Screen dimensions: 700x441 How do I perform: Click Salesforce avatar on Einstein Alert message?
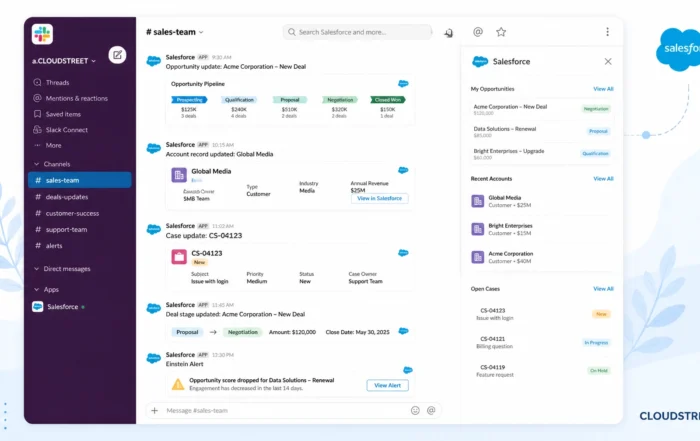click(x=154, y=358)
